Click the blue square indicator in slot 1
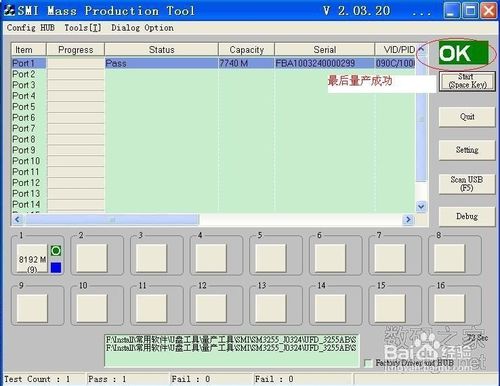This screenshot has width=500, height=386. 56,267
